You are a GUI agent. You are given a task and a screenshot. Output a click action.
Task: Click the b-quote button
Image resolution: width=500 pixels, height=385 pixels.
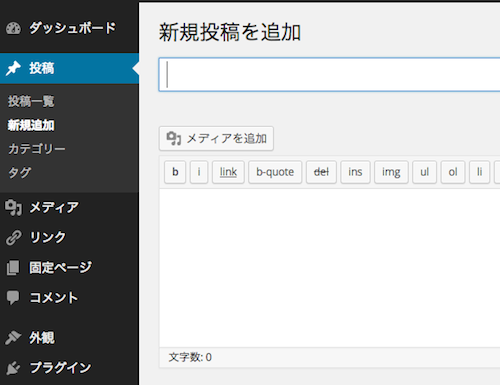pyautogui.click(x=275, y=172)
